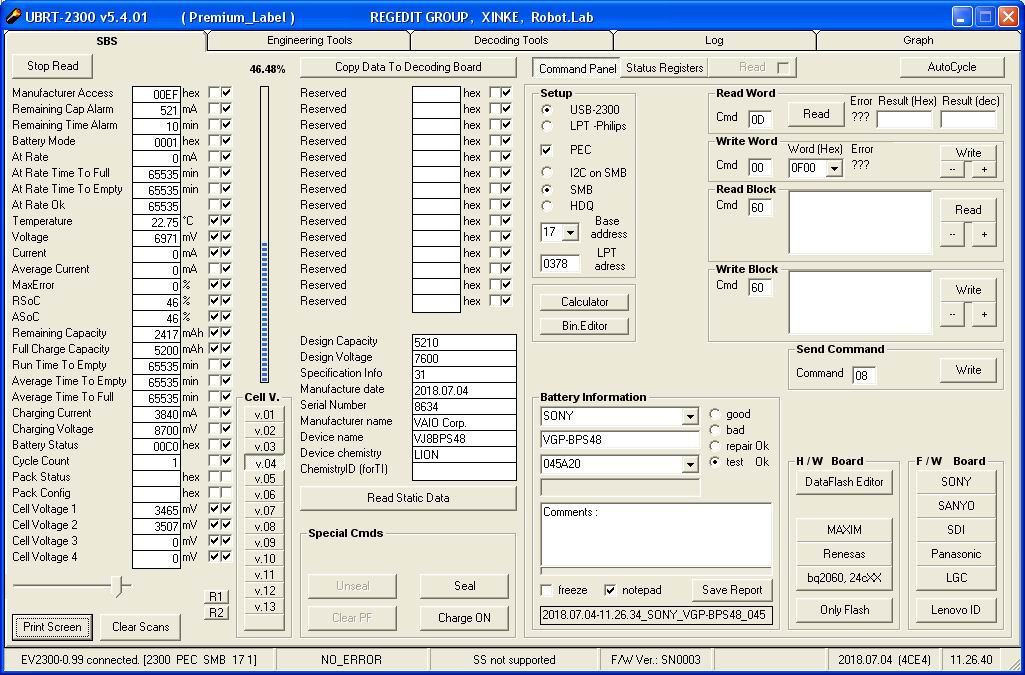
Task: Click the scan slider handle
Action: (x=118, y=586)
